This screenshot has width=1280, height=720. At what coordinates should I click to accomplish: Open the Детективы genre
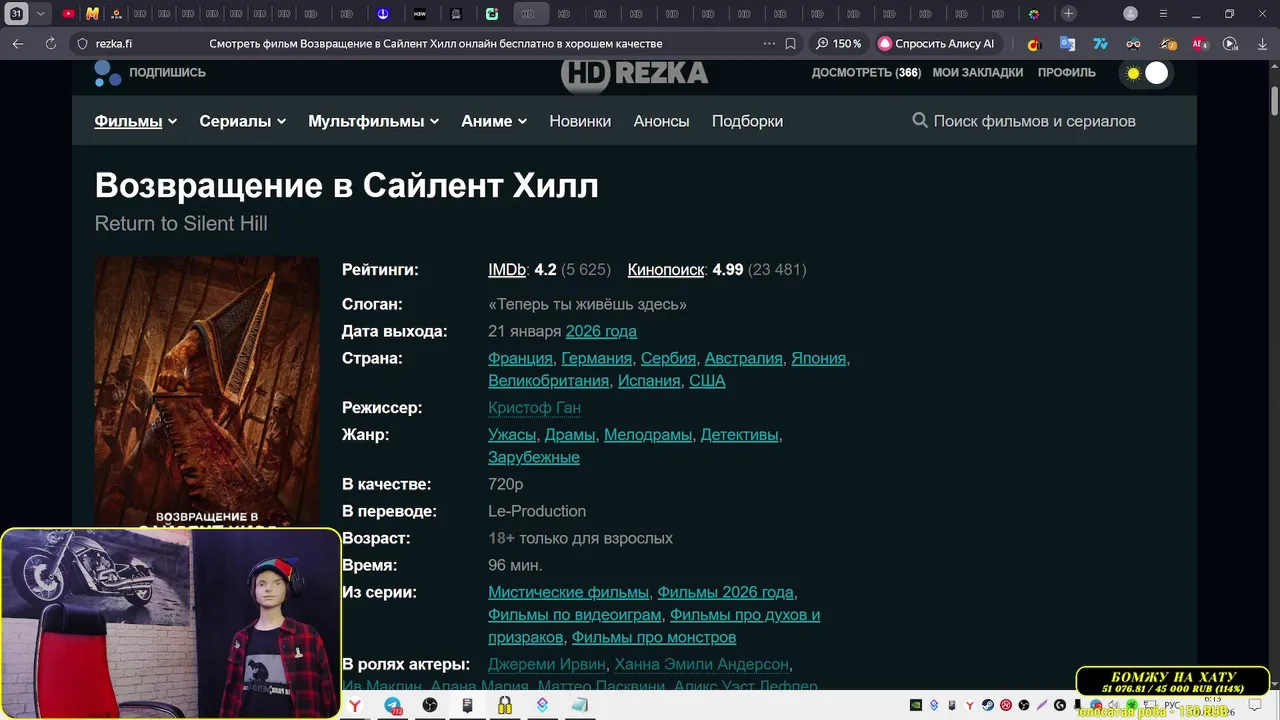point(740,435)
